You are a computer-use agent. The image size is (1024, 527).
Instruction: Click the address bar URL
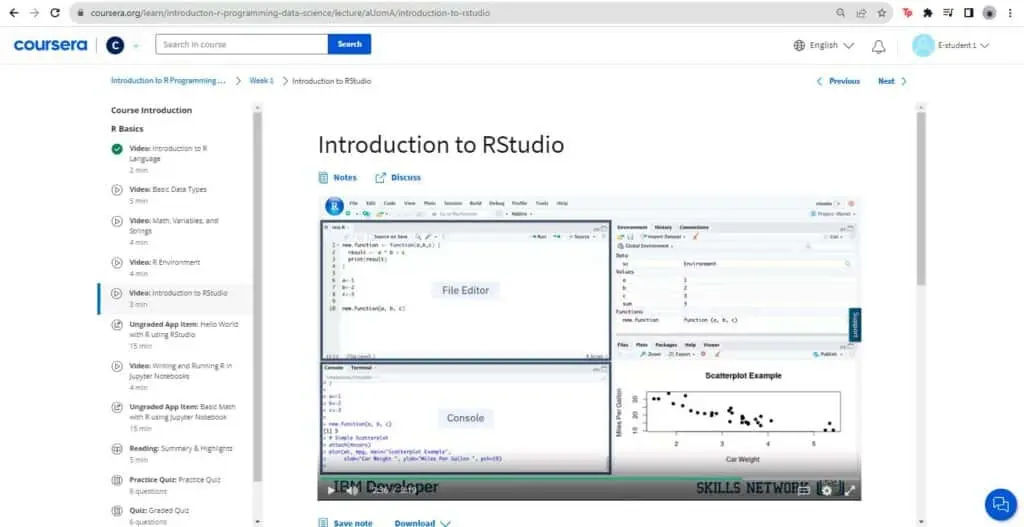(x=290, y=12)
